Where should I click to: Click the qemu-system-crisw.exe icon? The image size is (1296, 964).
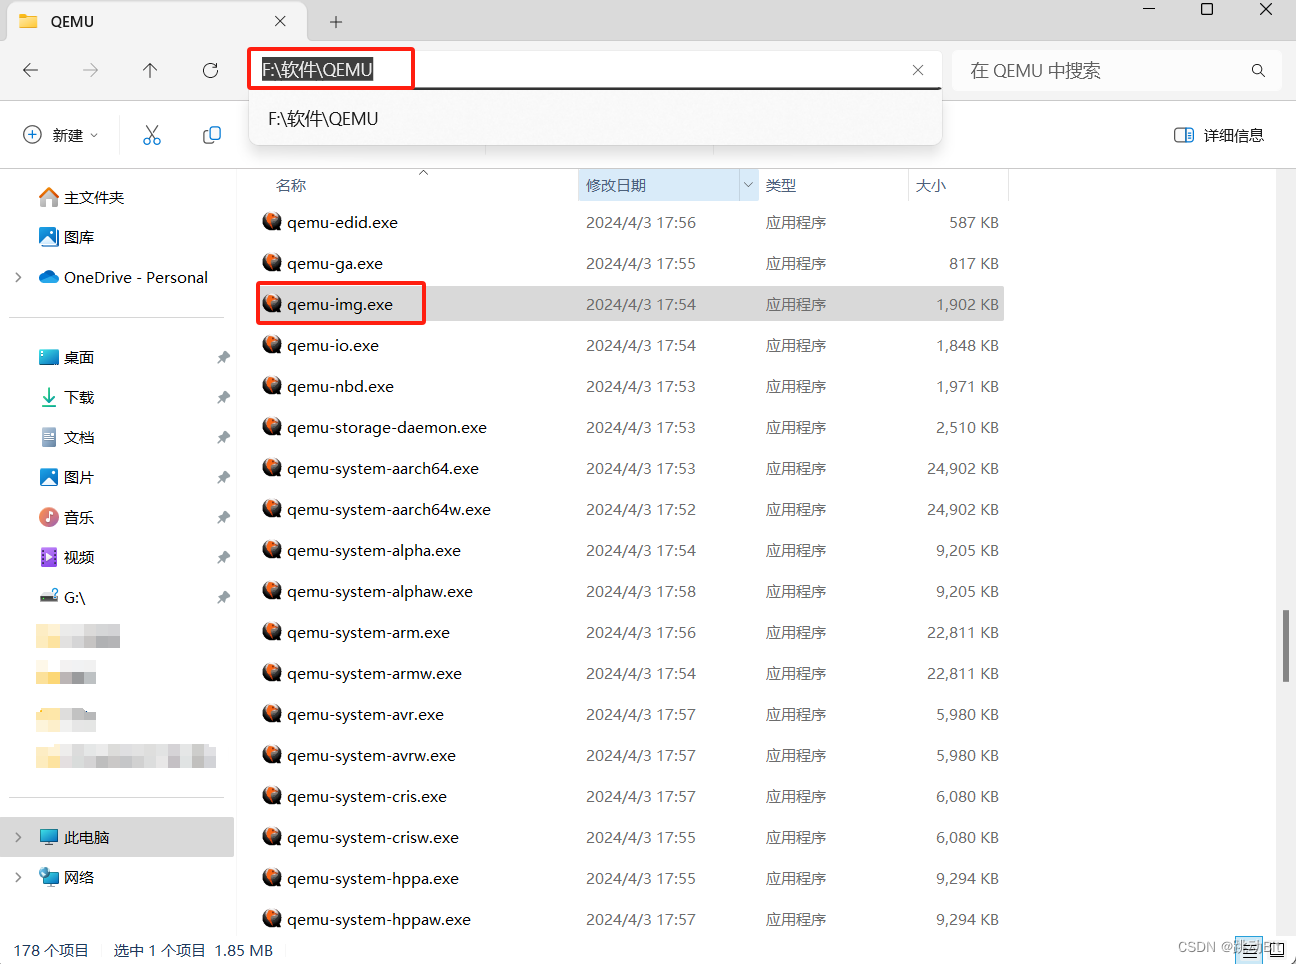click(x=272, y=836)
